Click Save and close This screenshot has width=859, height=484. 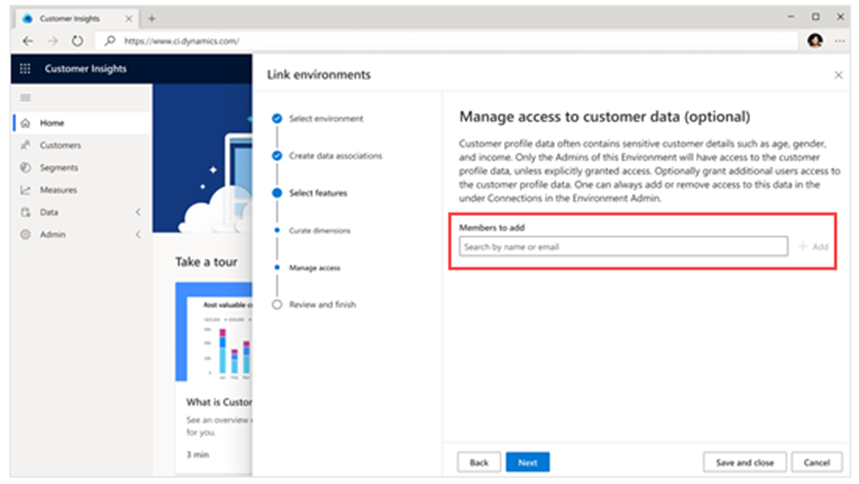point(745,463)
